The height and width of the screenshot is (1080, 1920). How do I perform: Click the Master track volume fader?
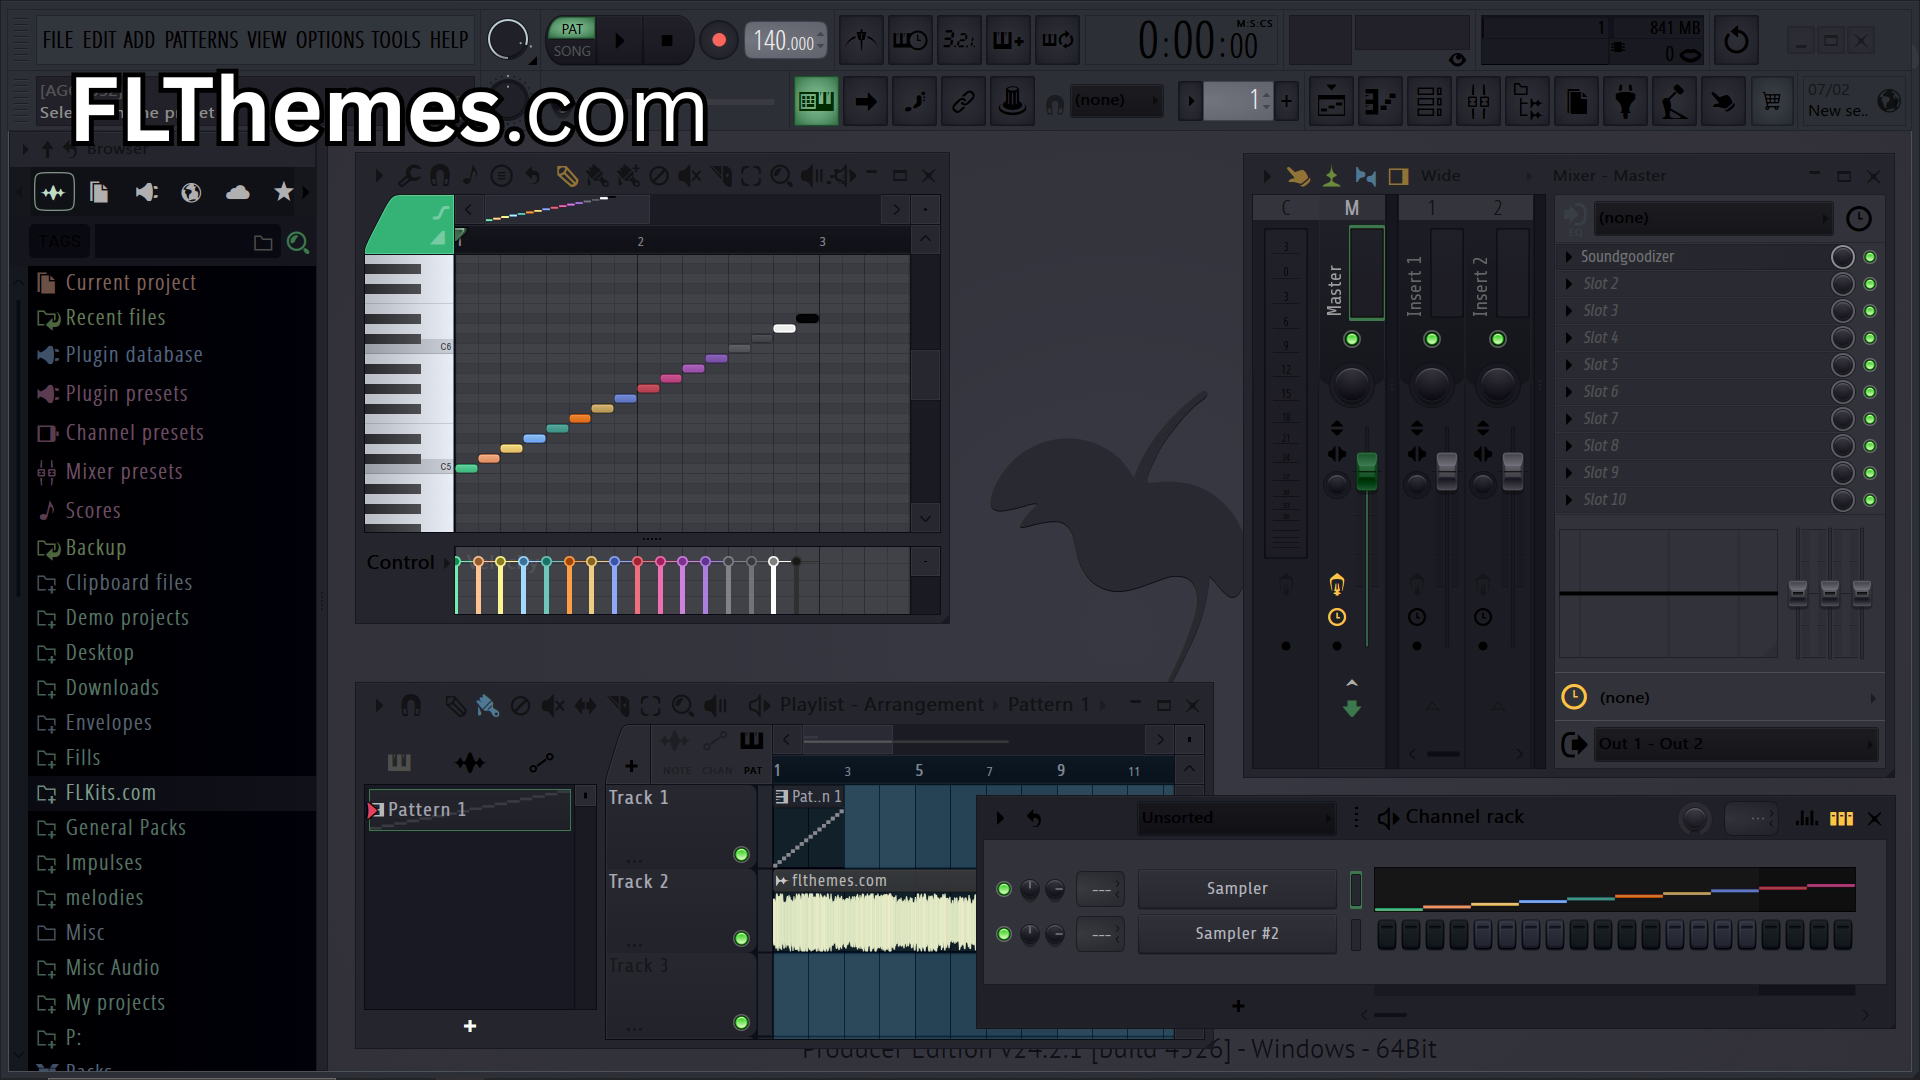point(1366,472)
